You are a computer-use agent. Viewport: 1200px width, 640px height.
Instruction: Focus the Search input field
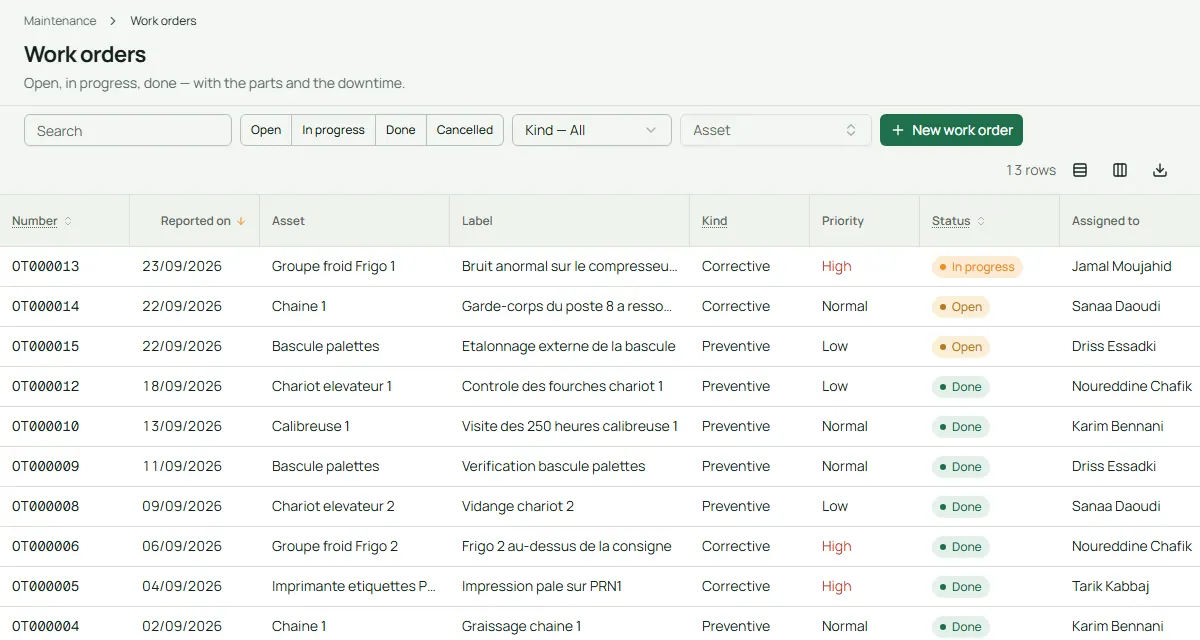(x=128, y=130)
